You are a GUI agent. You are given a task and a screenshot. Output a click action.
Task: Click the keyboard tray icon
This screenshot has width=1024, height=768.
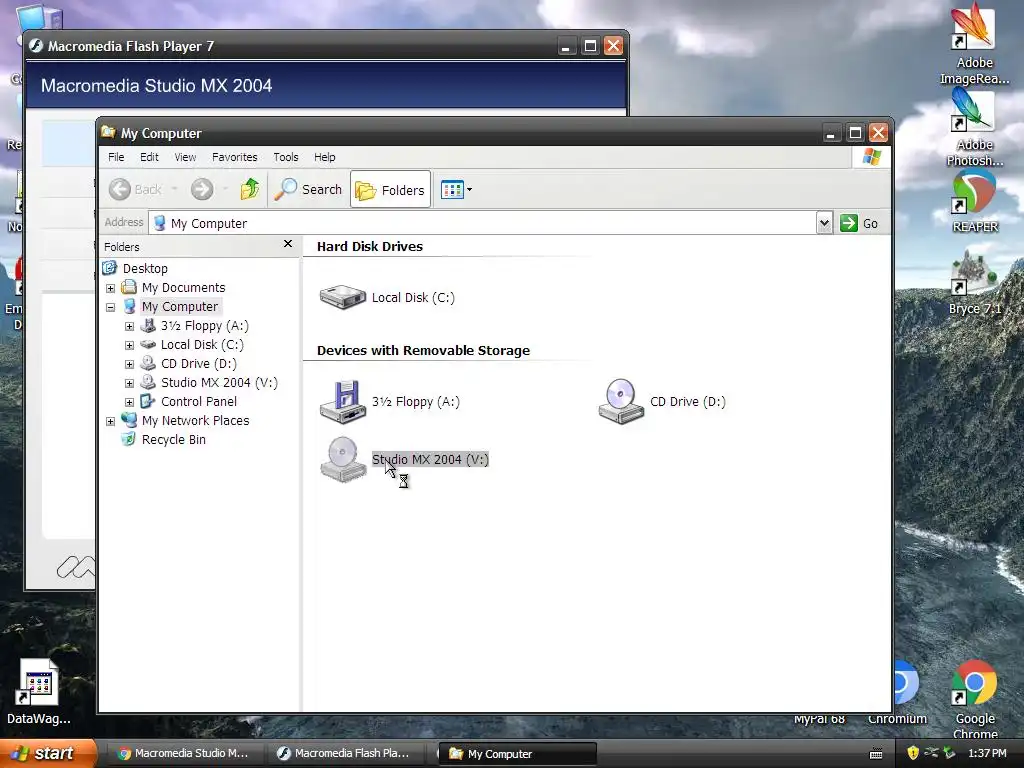[x=876, y=754]
